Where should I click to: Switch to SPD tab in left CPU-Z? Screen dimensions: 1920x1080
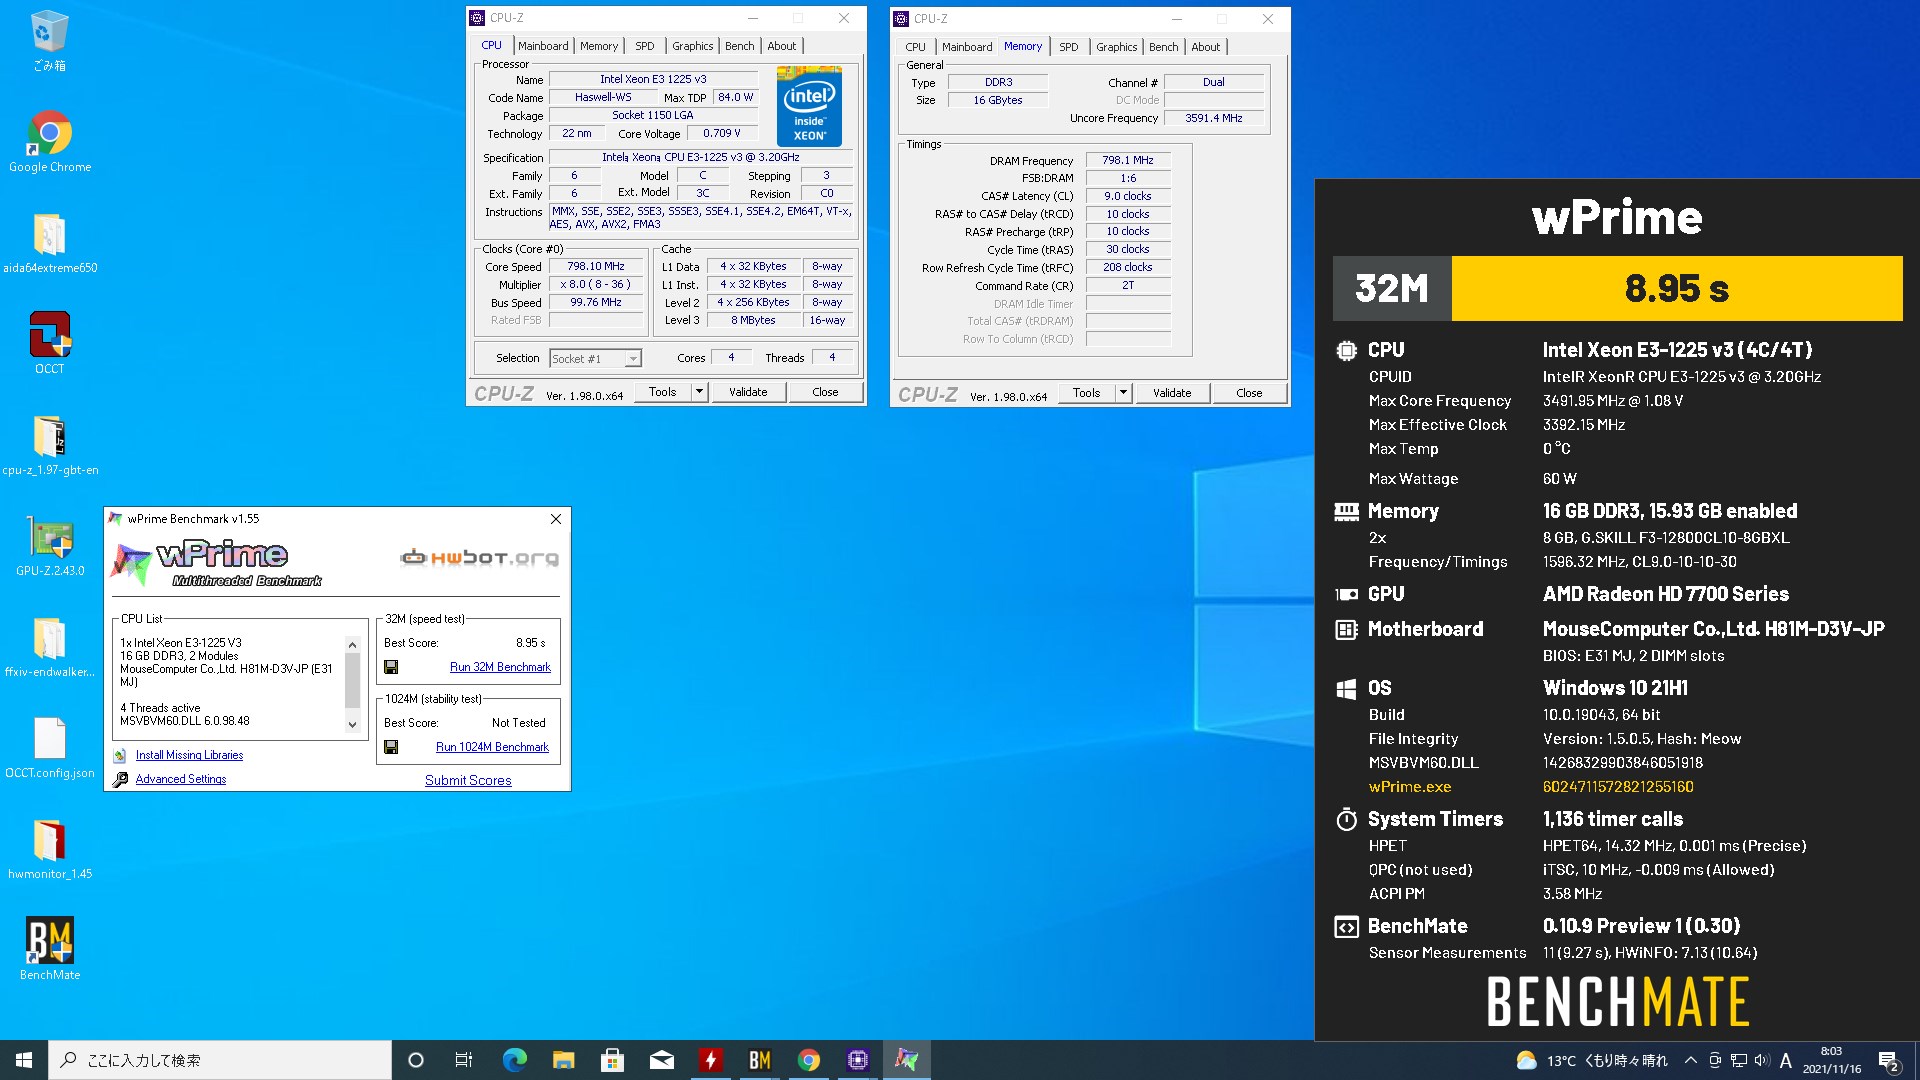coord(645,46)
